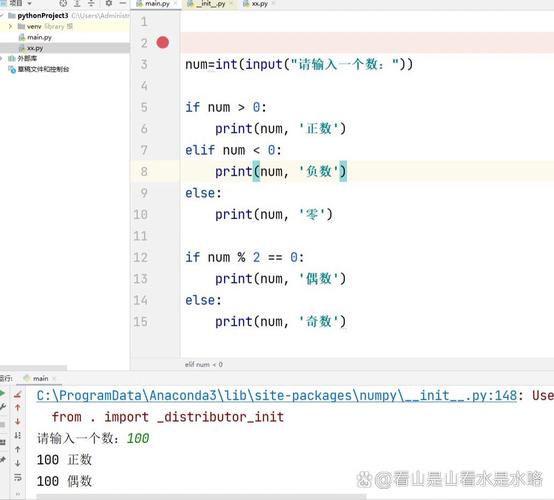
Task: Expand all nodes in the project panel
Action: (77, 4)
